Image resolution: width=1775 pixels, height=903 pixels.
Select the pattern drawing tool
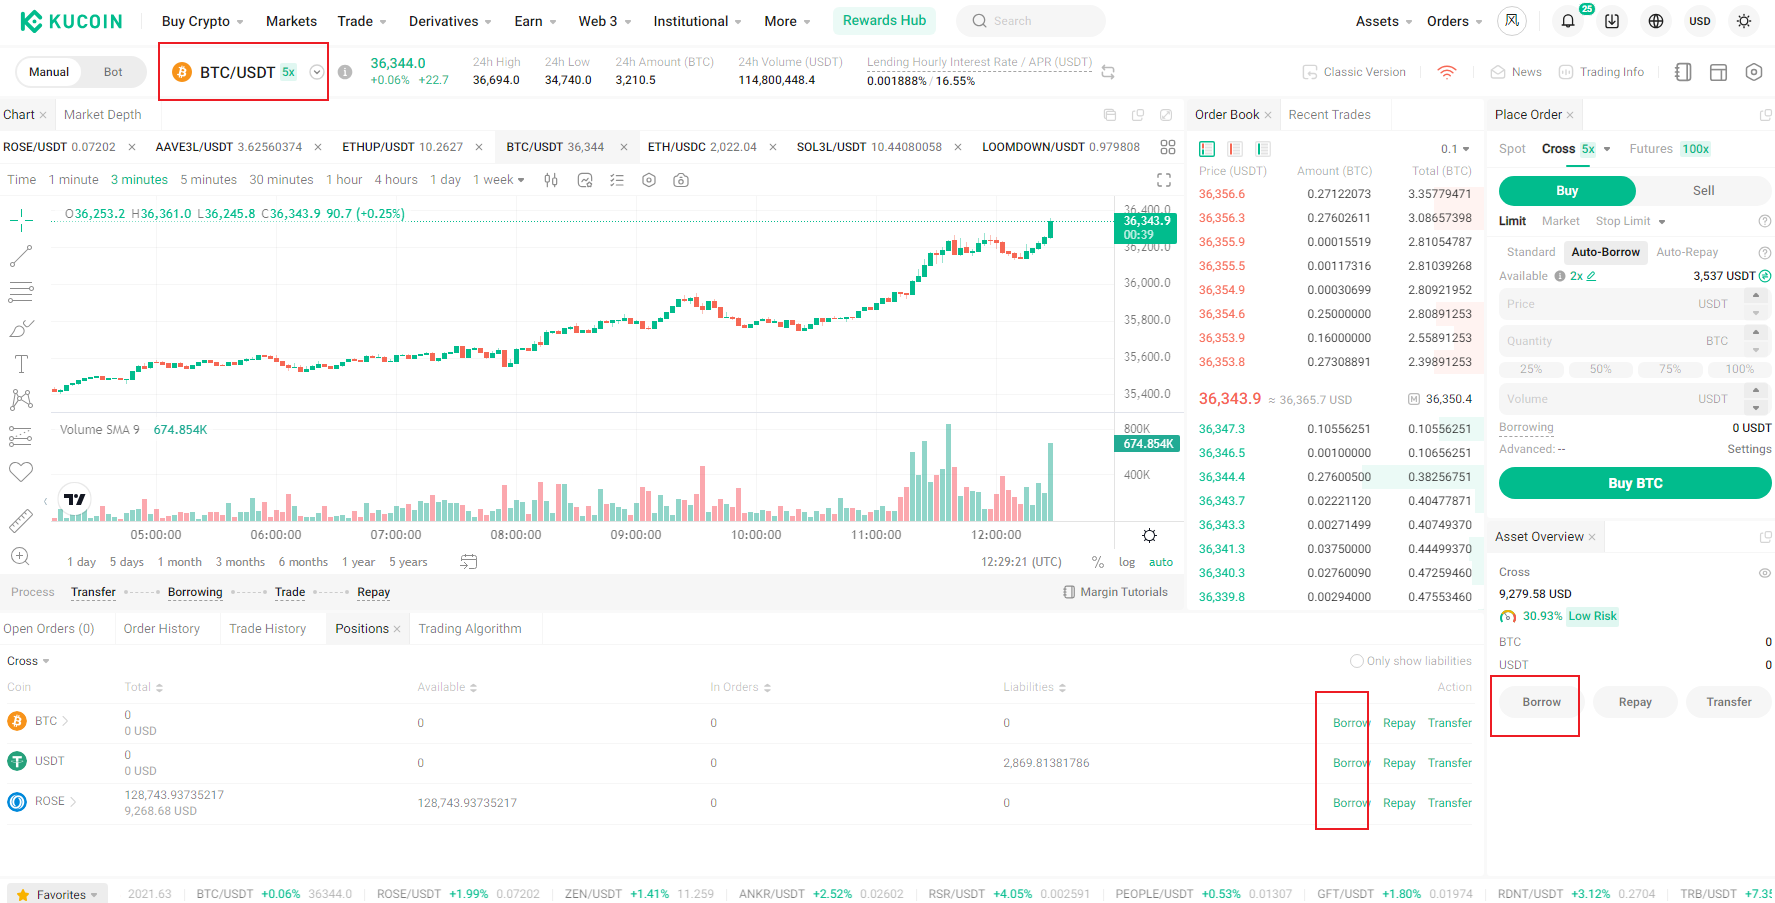pyautogui.click(x=21, y=400)
